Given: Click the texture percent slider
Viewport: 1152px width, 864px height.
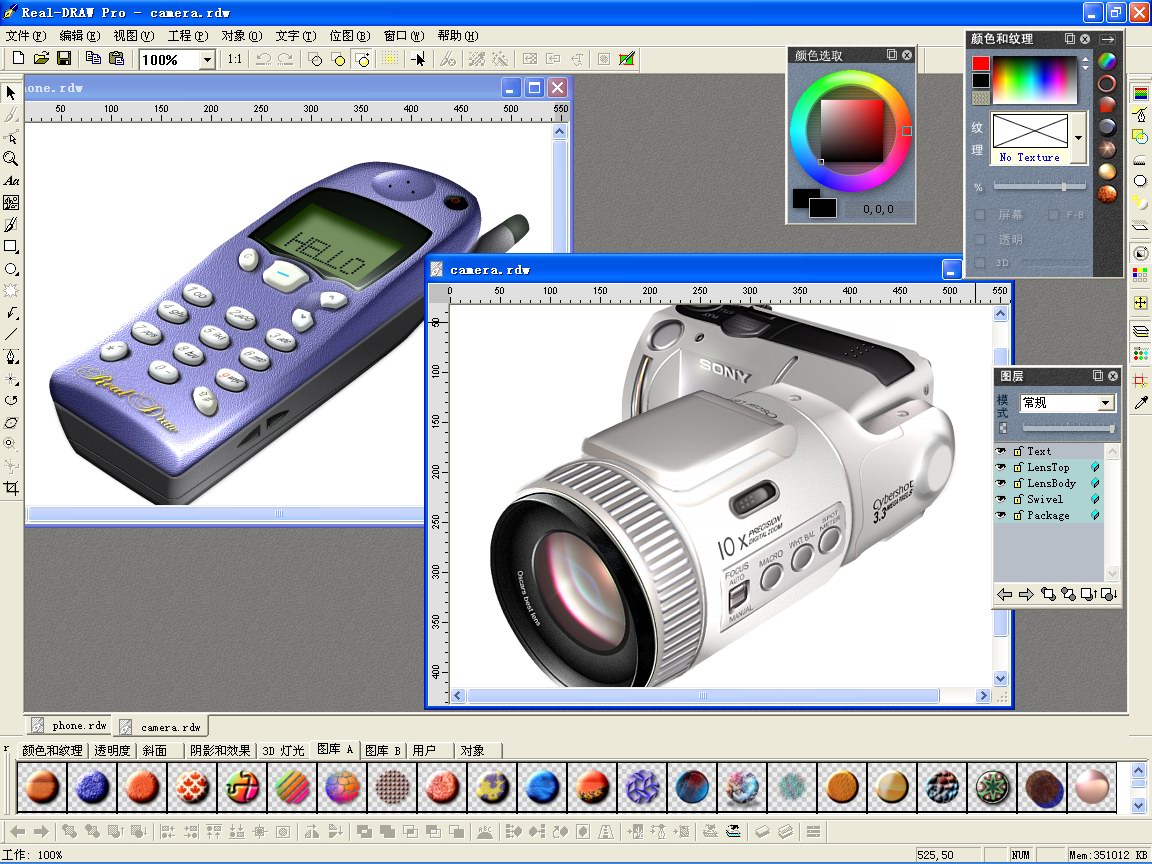Looking at the screenshot, I should [x=1040, y=187].
